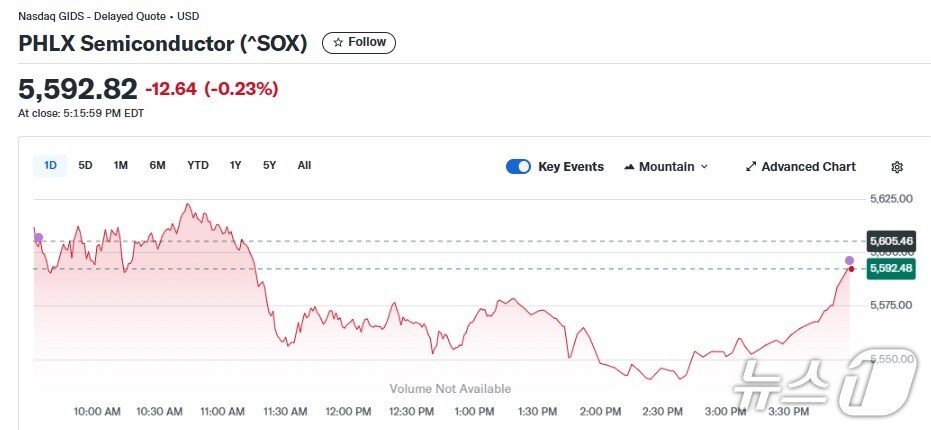
Task: Select the 1M range tab
Action: [x=121, y=165]
